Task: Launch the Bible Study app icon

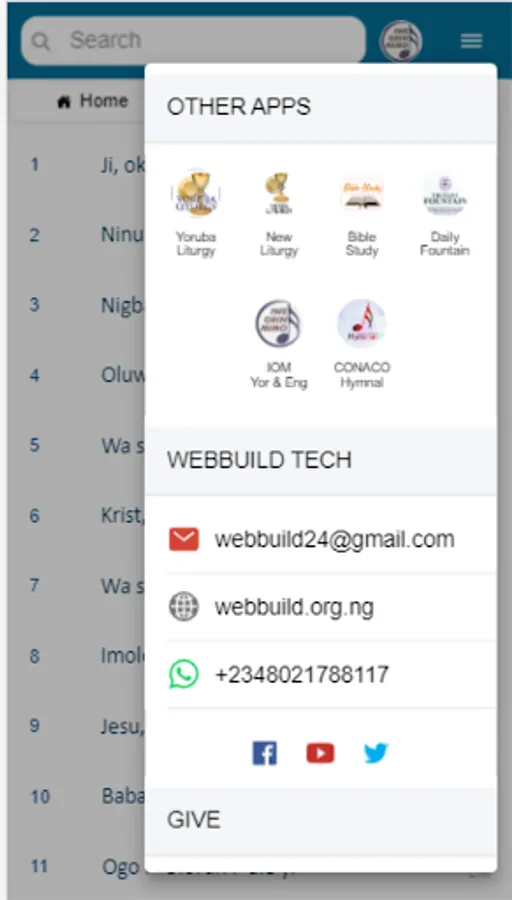Action: pos(362,193)
